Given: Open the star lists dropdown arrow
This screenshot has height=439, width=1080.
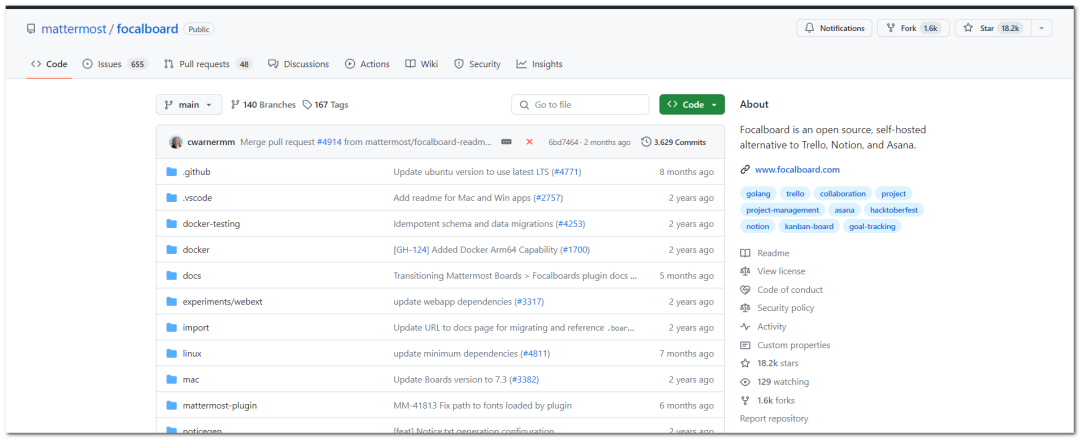Looking at the screenshot, I should click(1041, 28).
